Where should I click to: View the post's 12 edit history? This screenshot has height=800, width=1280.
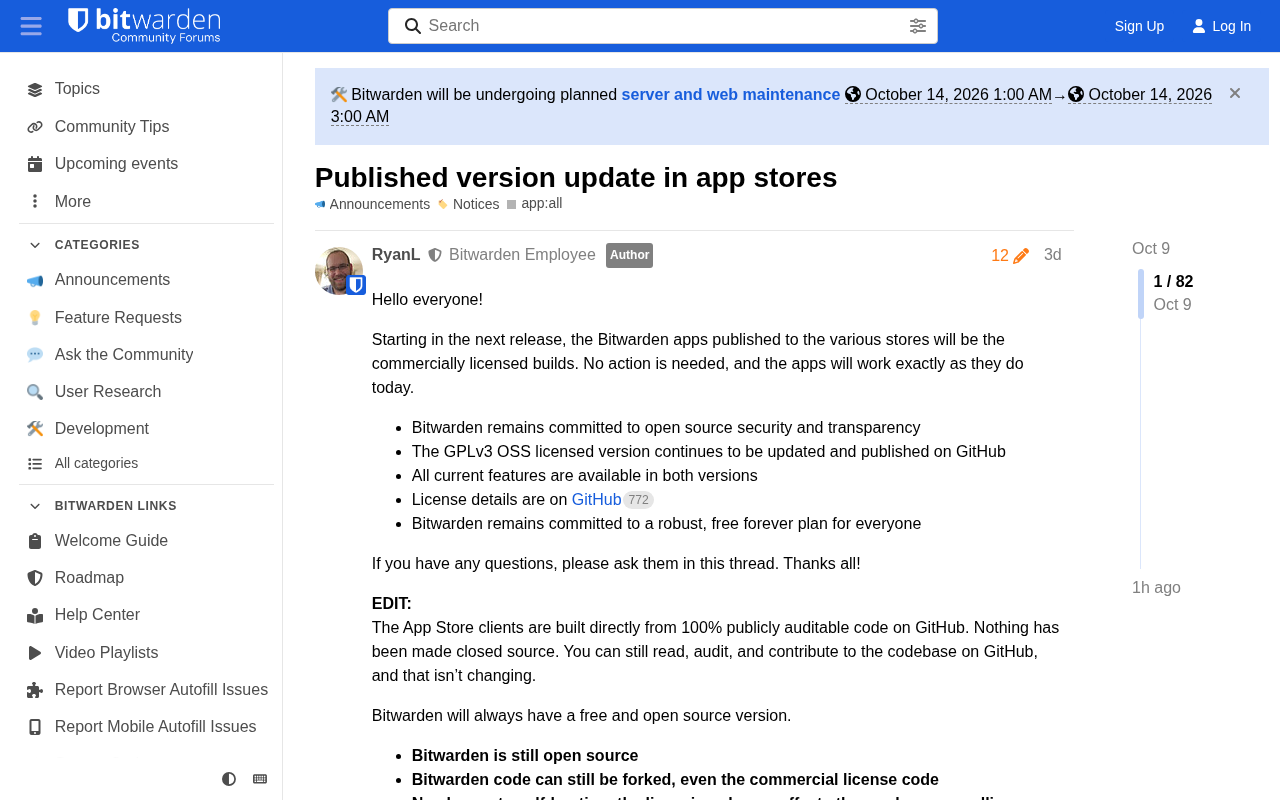click(1010, 256)
